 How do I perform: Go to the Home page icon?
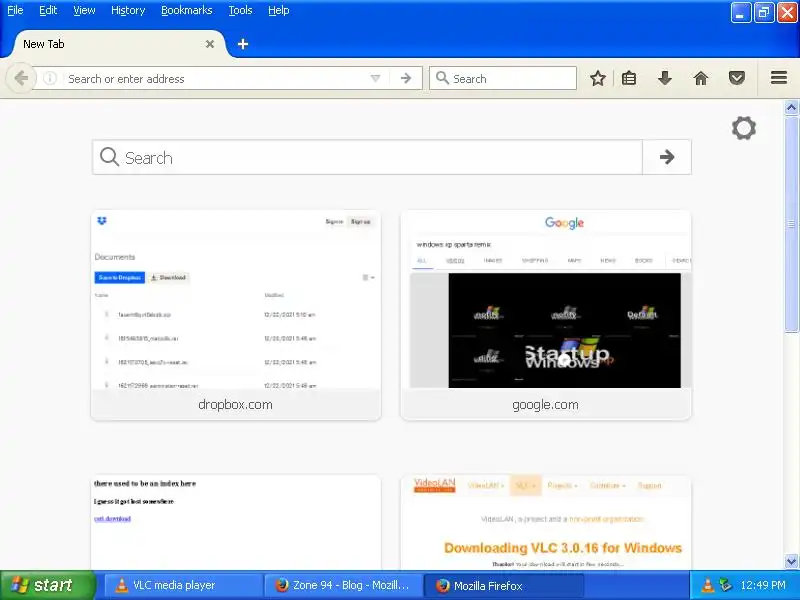tap(701, 78)
